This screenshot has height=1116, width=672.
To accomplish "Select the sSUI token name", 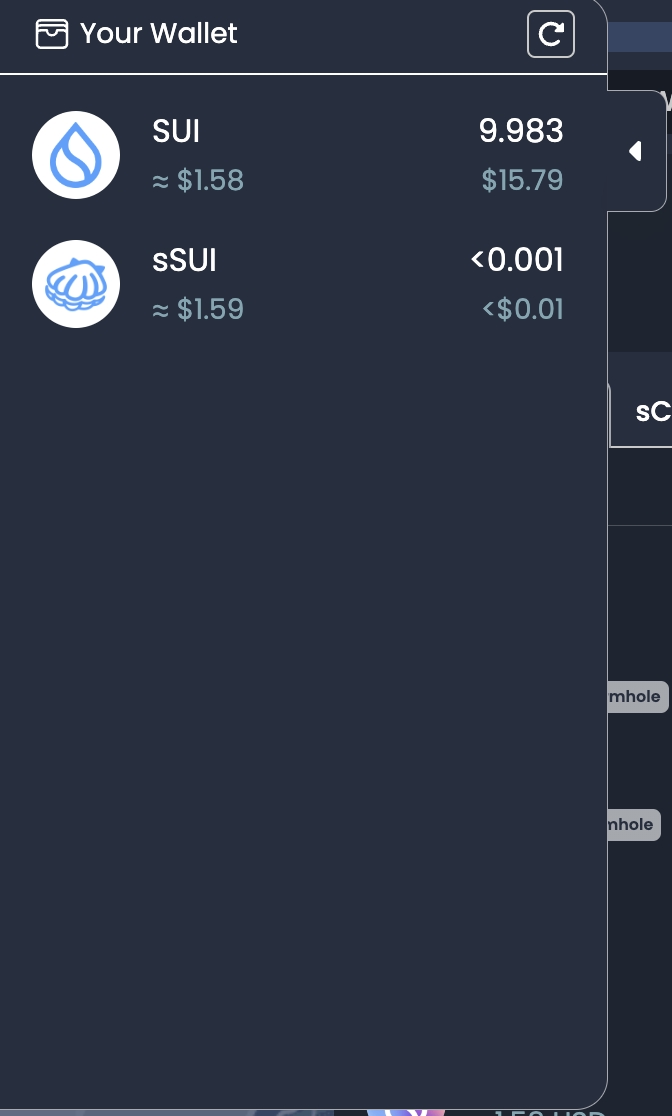I will 184,260.
